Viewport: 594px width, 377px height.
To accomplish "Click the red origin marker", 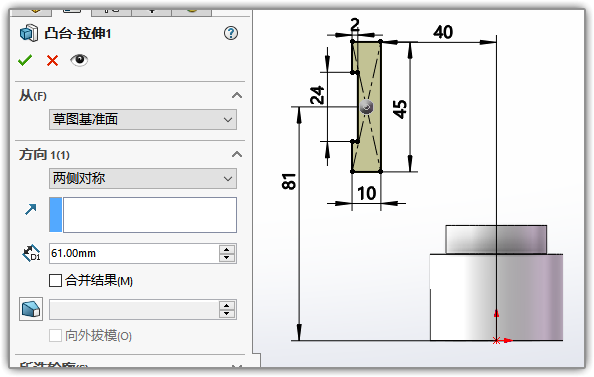I will [x=497, y=341].
